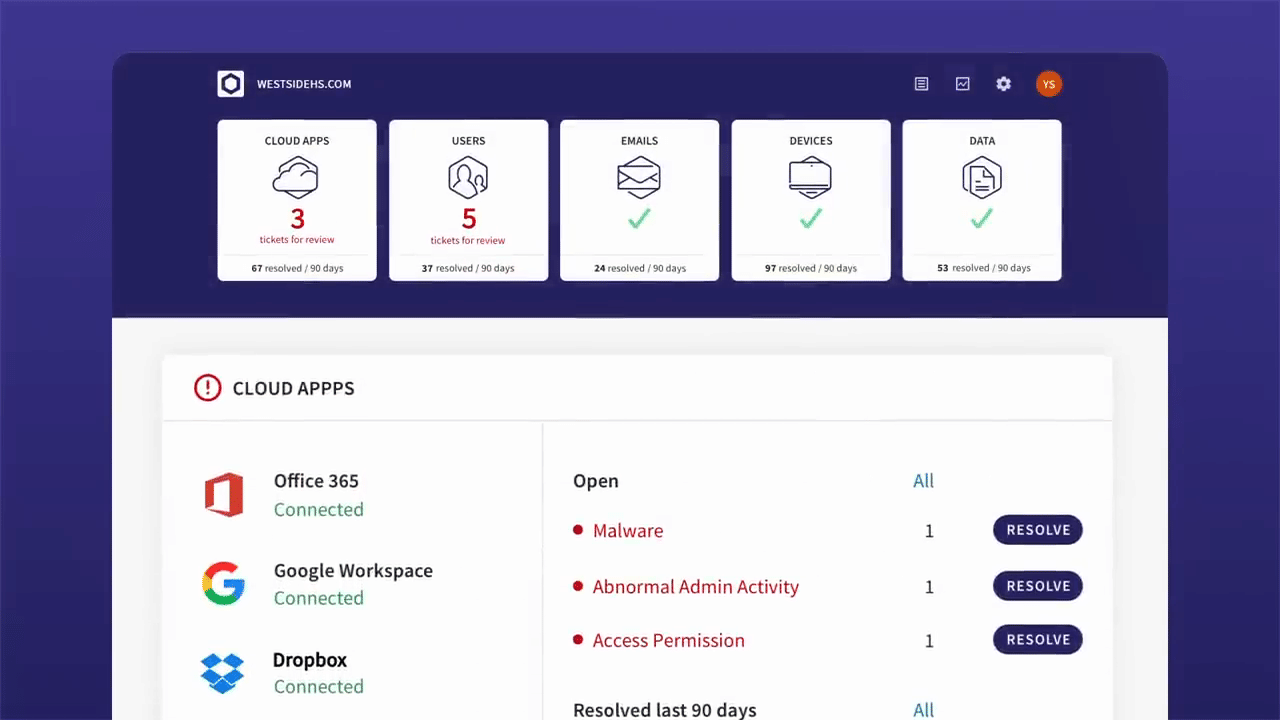Open the Malware ticket link
The image size is (1280, 720).
pyautogui.click(x=628, y=531)
